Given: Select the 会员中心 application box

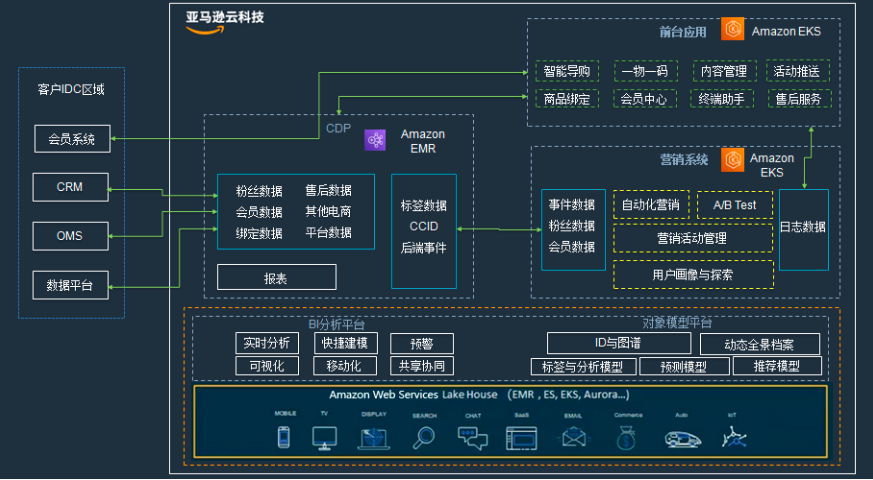Looking at the screenshot, I should [644, 99].
